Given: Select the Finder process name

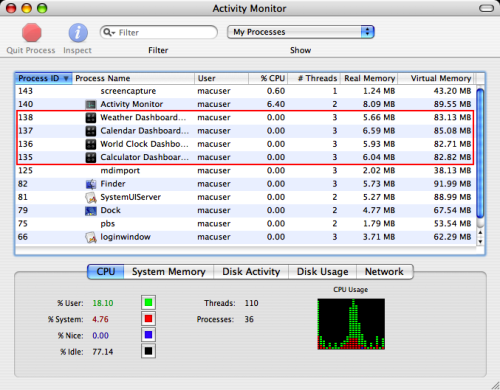Looking at the screenshot, I should 113,184.
